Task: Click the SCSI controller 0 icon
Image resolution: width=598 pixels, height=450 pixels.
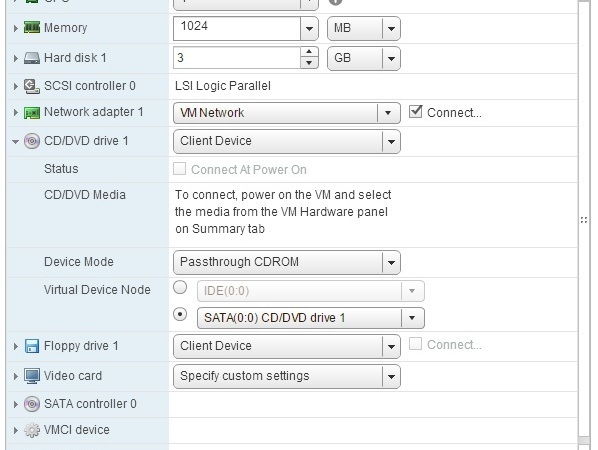Action: tap(32, 86)
